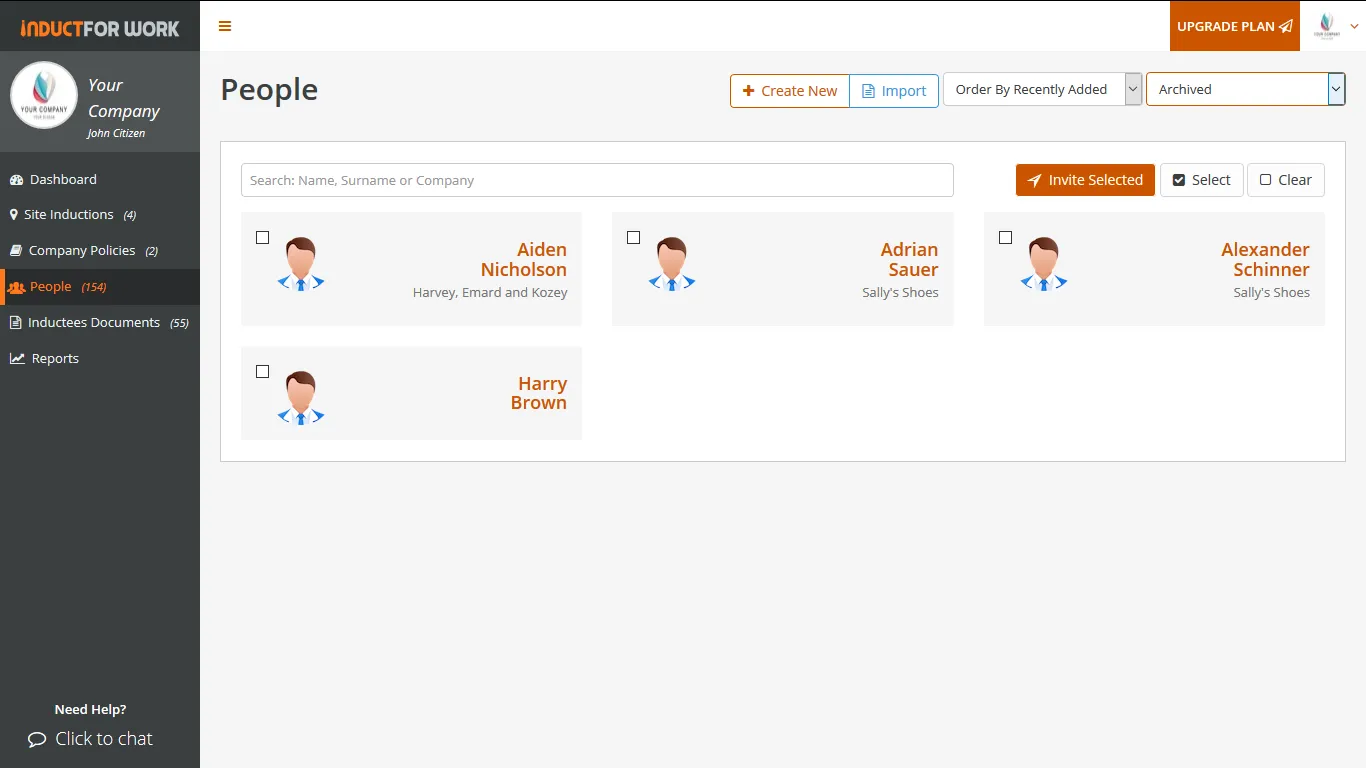1366x768 pixels.
Task: Open the Adrian Sauer name link
Action: [909, 260]
